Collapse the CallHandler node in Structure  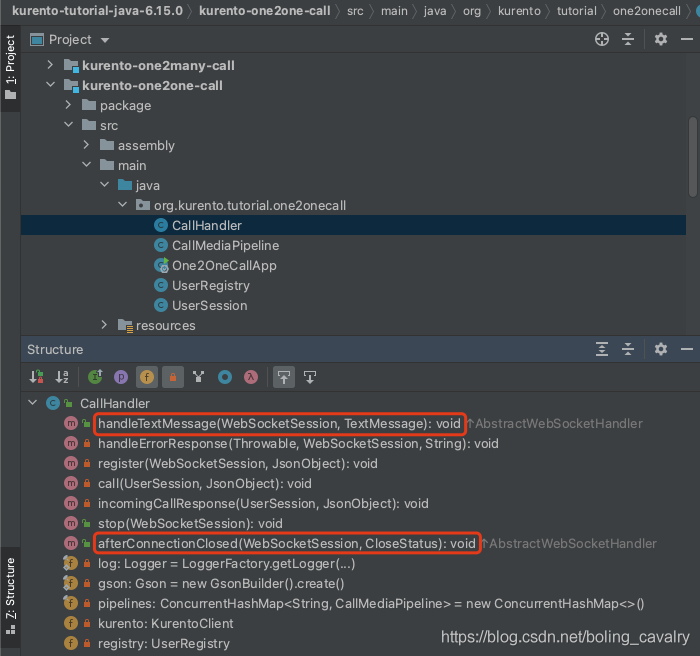33,403
